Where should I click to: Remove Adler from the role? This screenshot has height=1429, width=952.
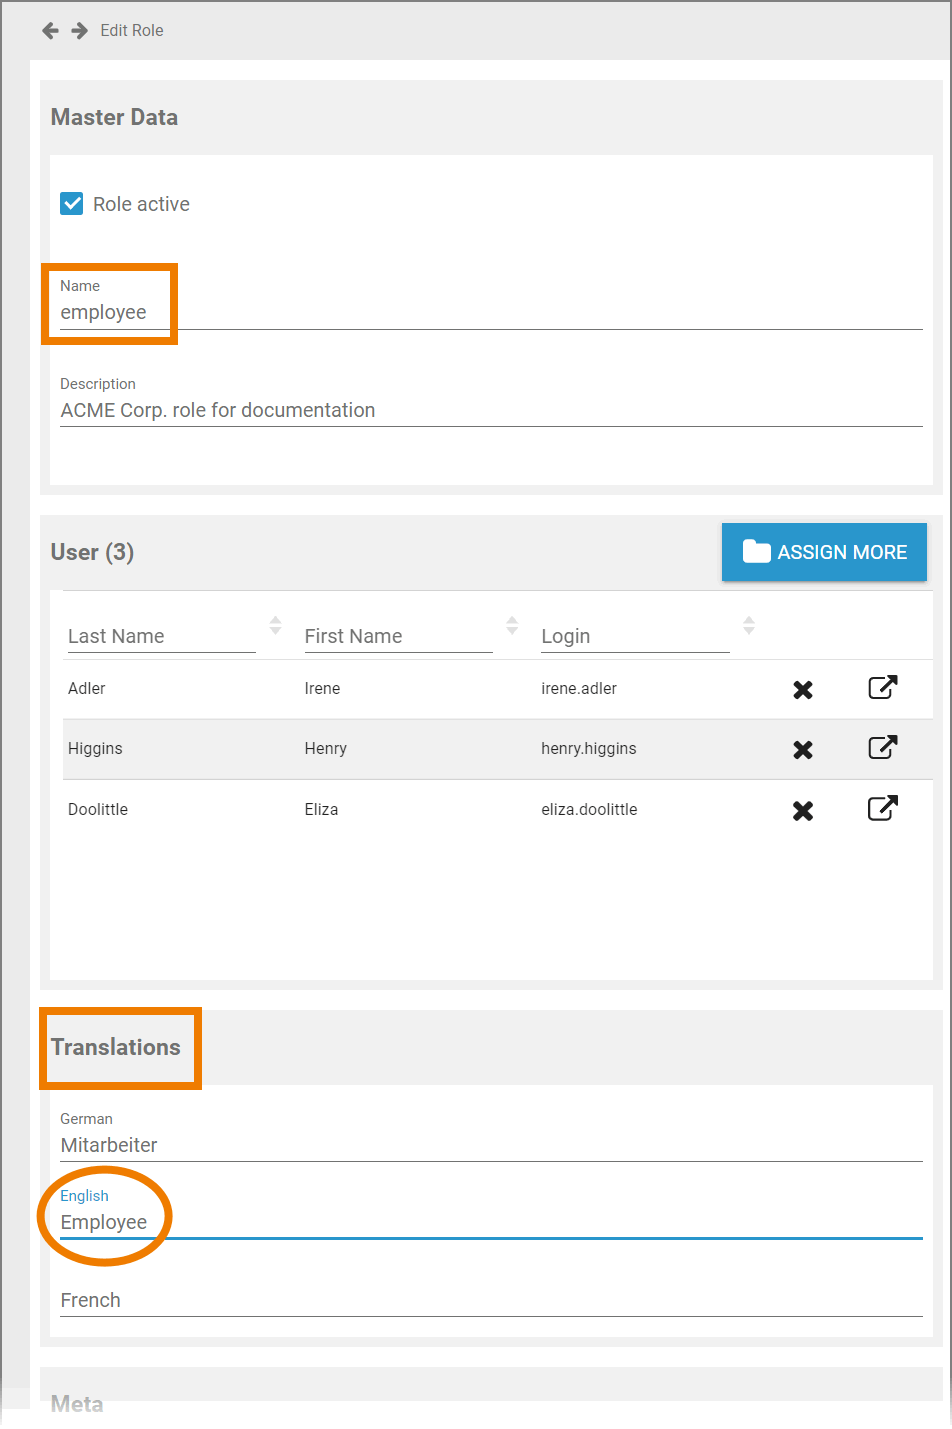point(803,689)
